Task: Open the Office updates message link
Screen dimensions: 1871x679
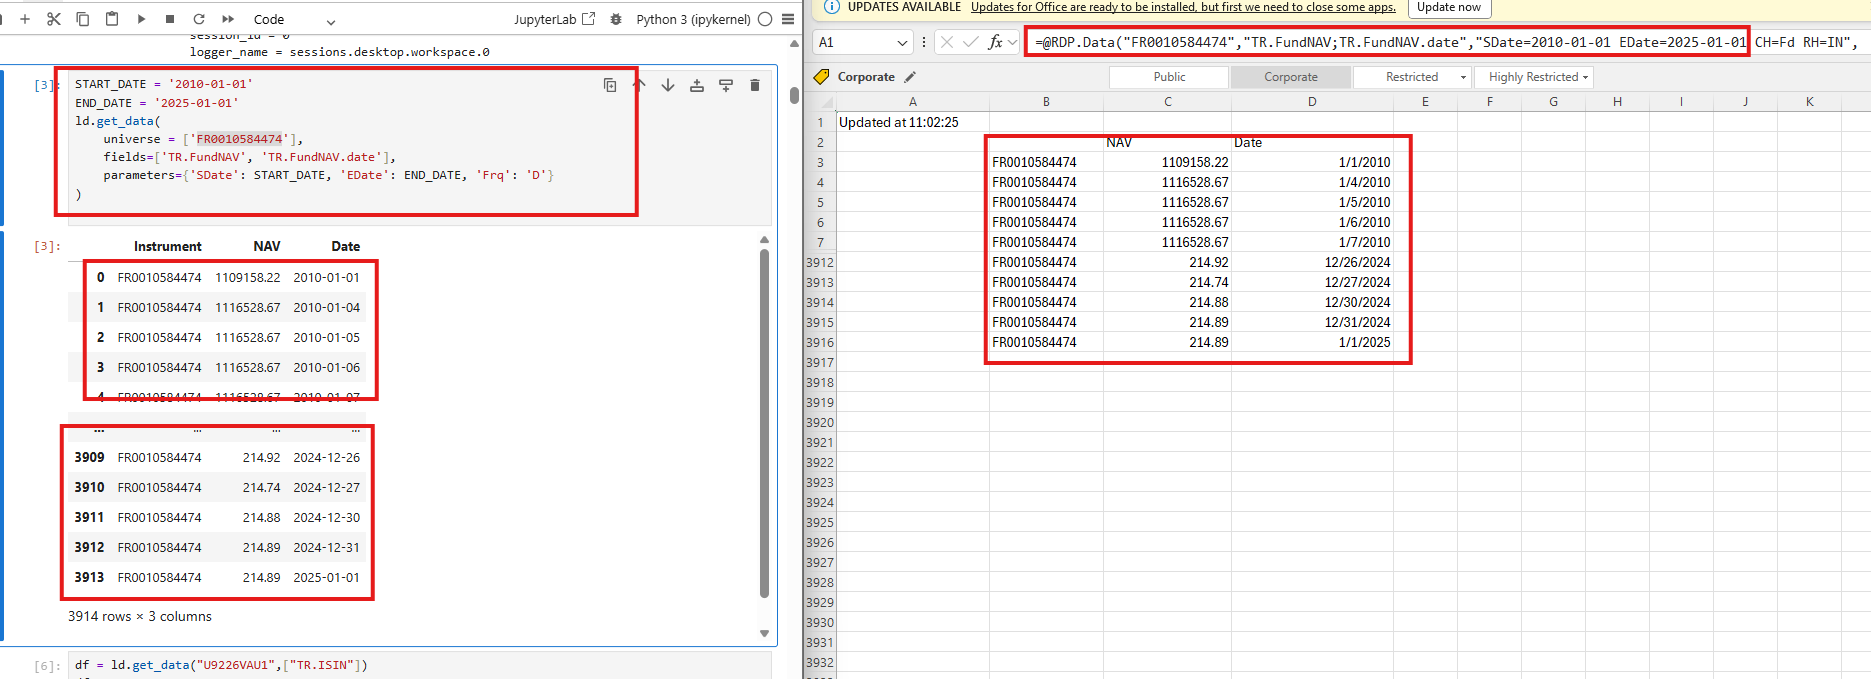Action: pos(1183,7)
